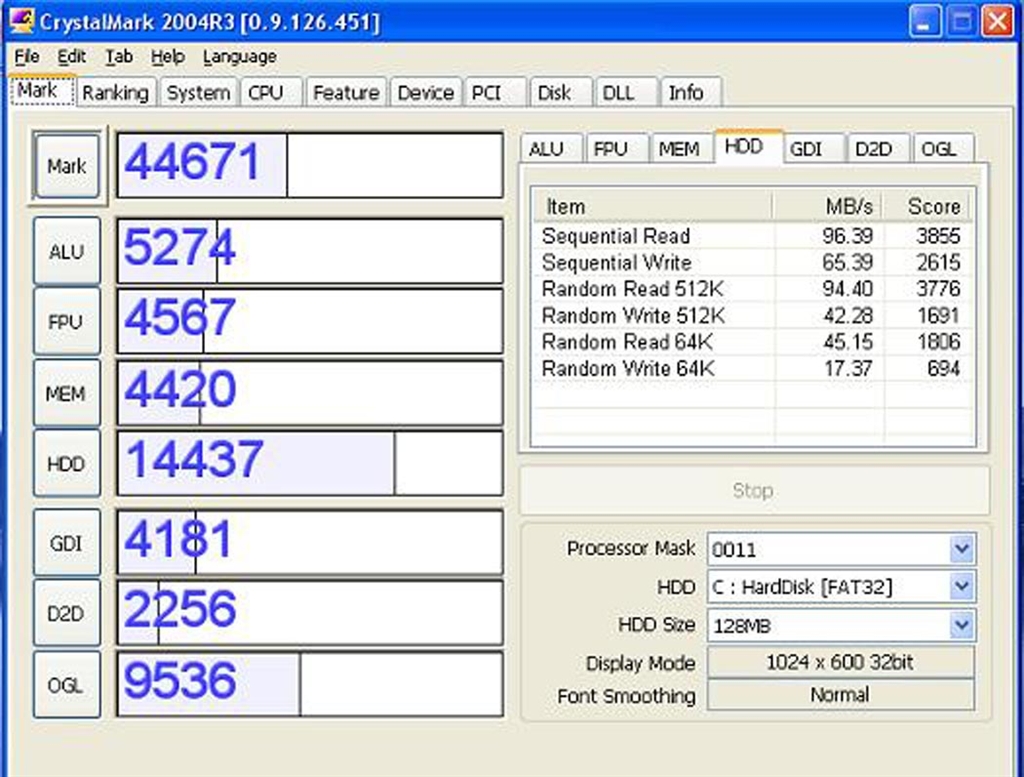Open the Language menu
The width and height of the screenshot is (1024, 777).
pyautogui.click(x=240, y=57)
